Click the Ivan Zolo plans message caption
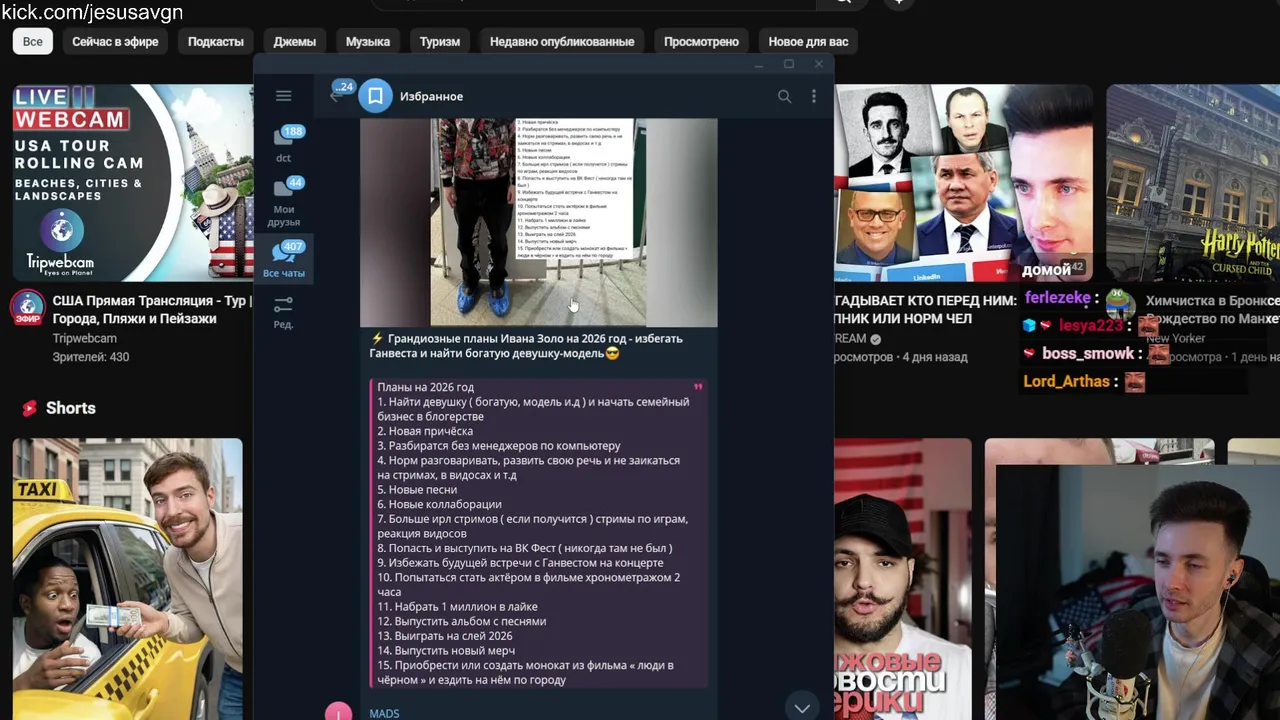Screen dimensions: 1280x720 [x=527, y=345]
